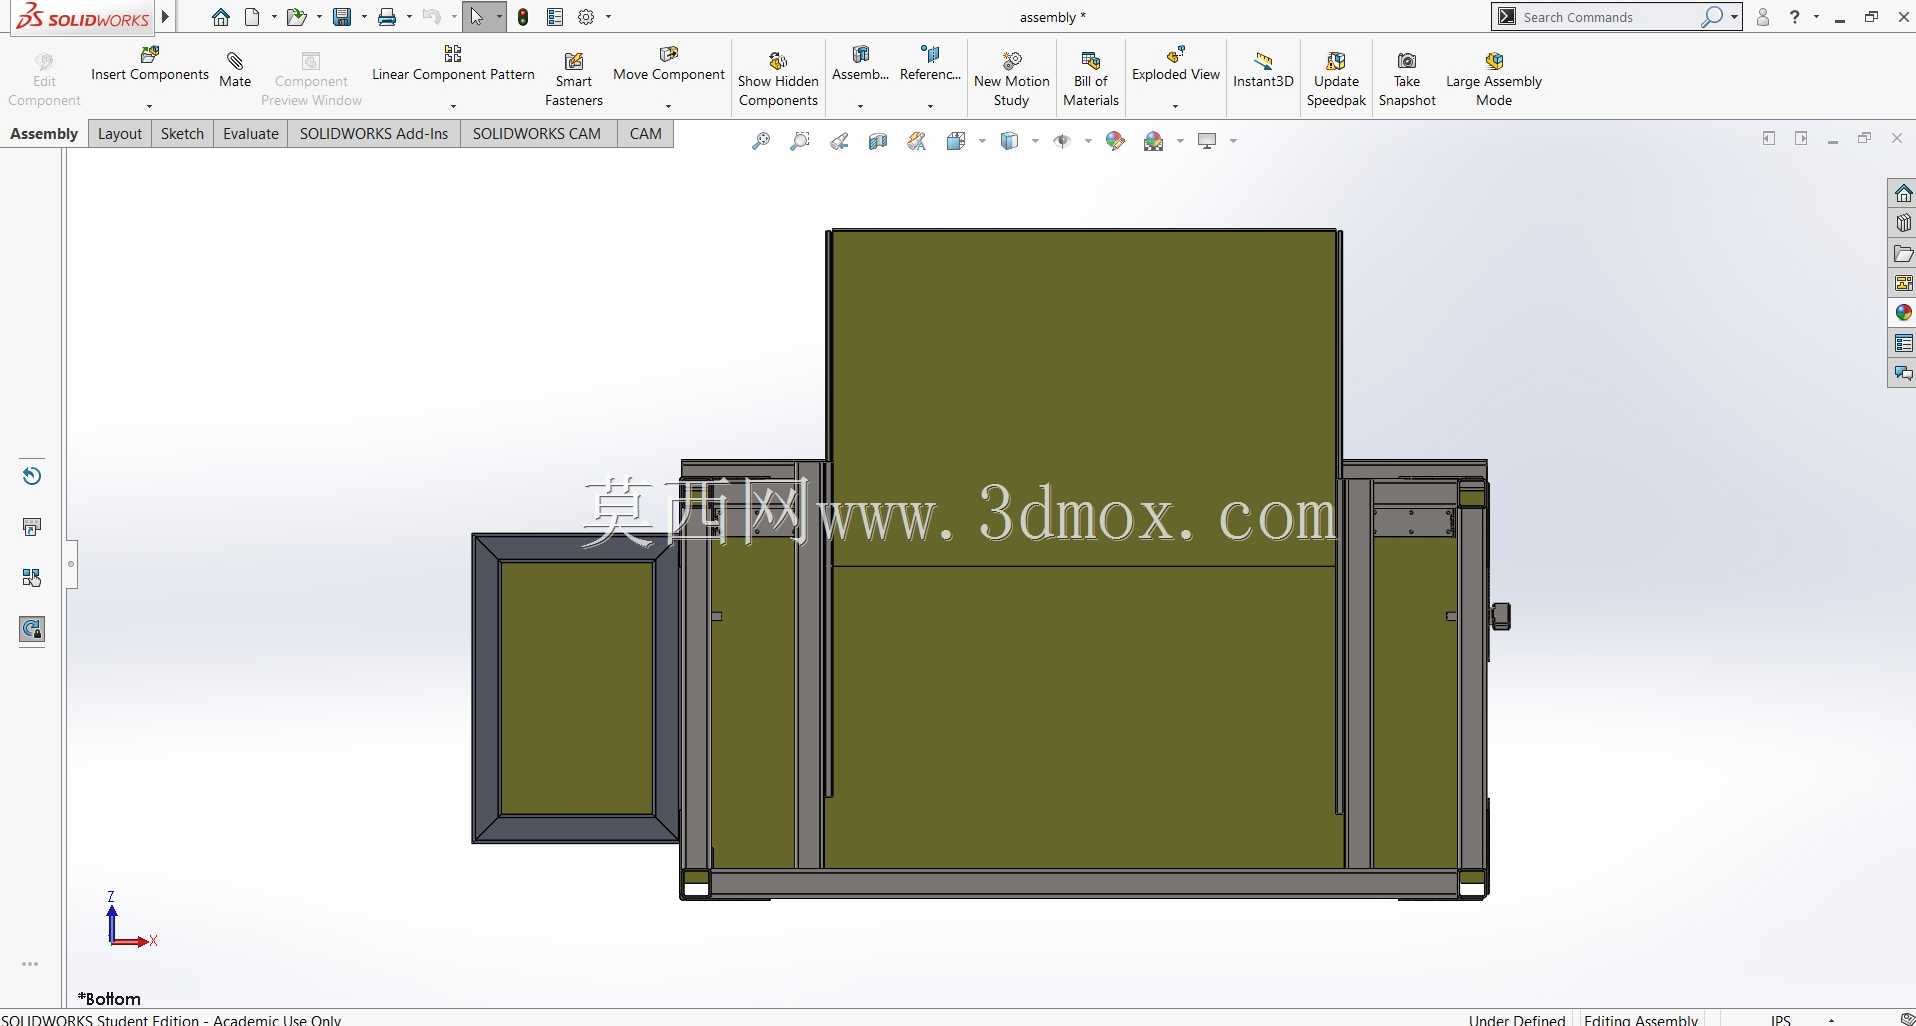Click the Rebuild traffic light icon
The height and width of the screenshot is (1026, 1916).
tap(523, 17)
